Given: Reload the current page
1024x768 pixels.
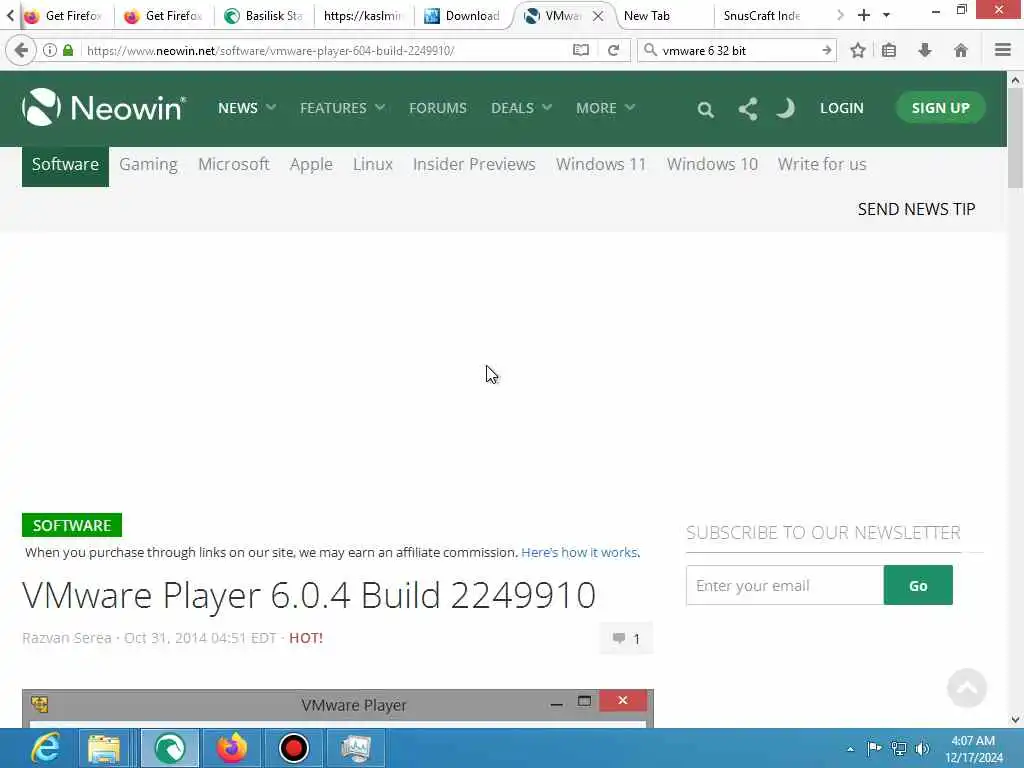Looking at the screenshot, I should 613,50.
